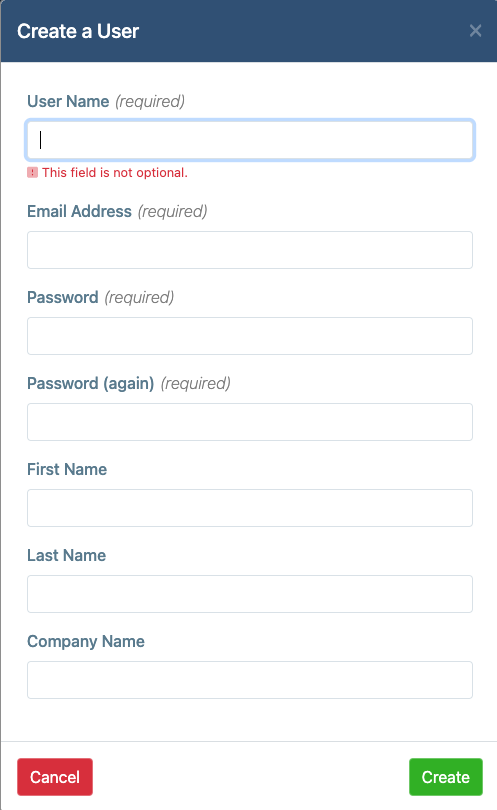The image size is (497, 810).
Task: Click the 'This field is not optional' message
Action: tap(115, 173)
